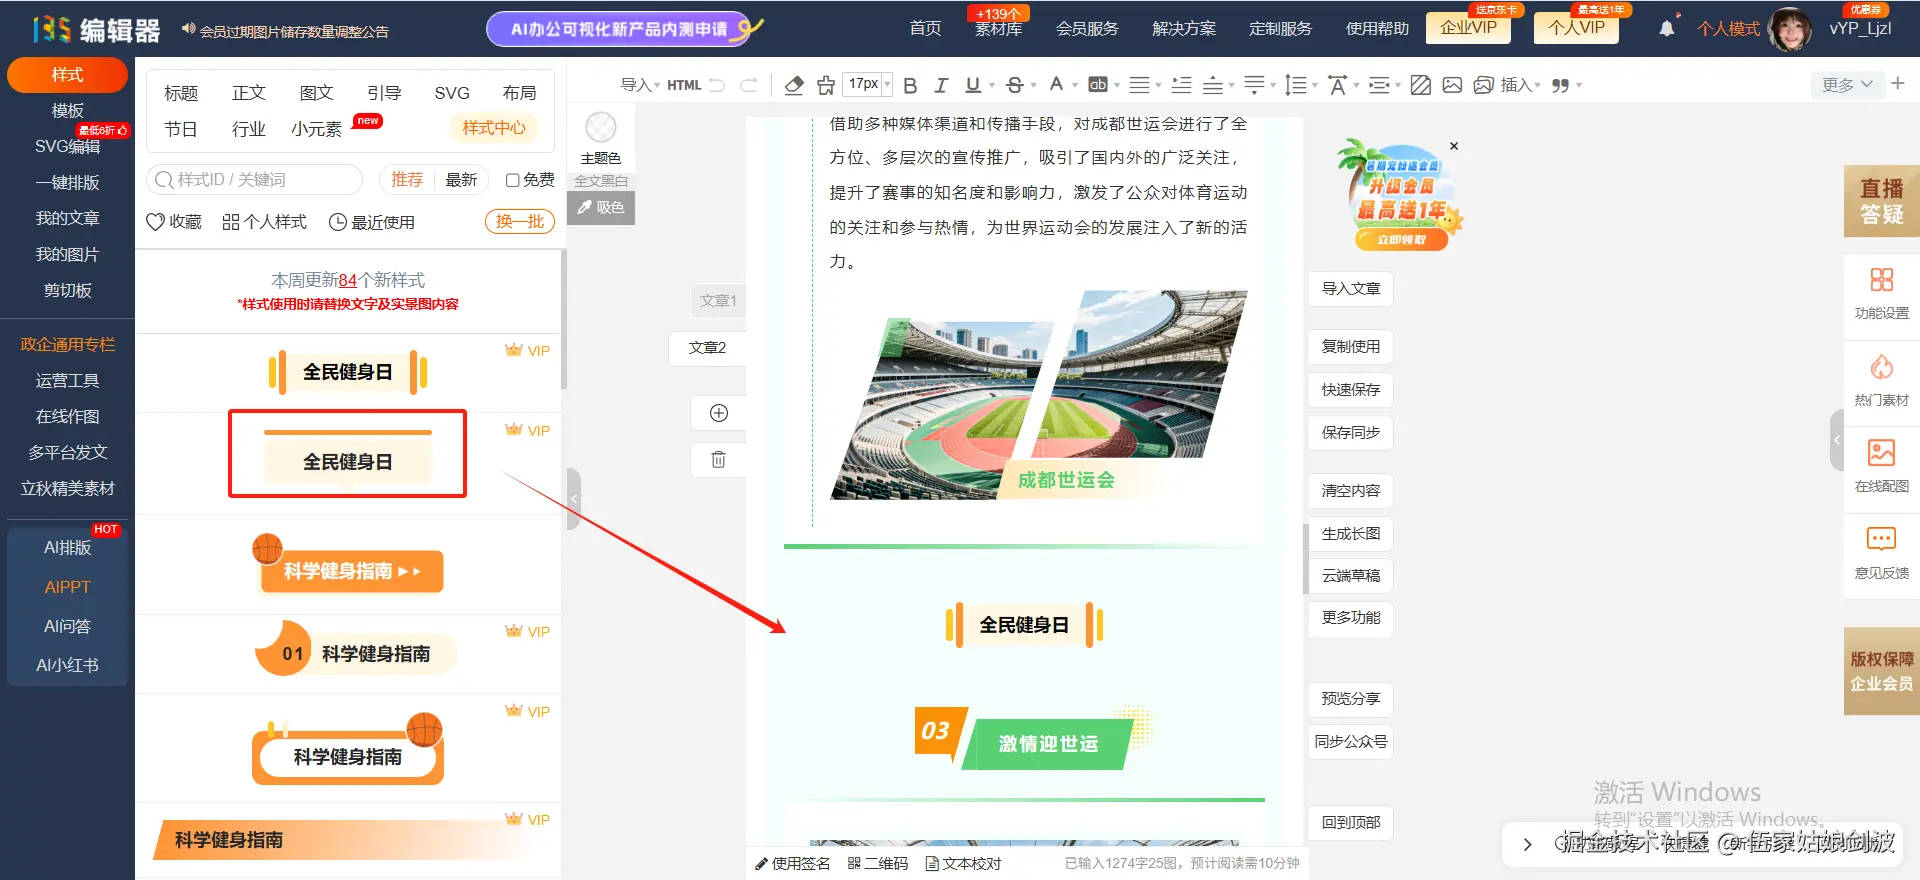Image resolution: width=1920 pixels, height=880 pixels.
Task: Open notifications bell icon
Action: 1666,28
